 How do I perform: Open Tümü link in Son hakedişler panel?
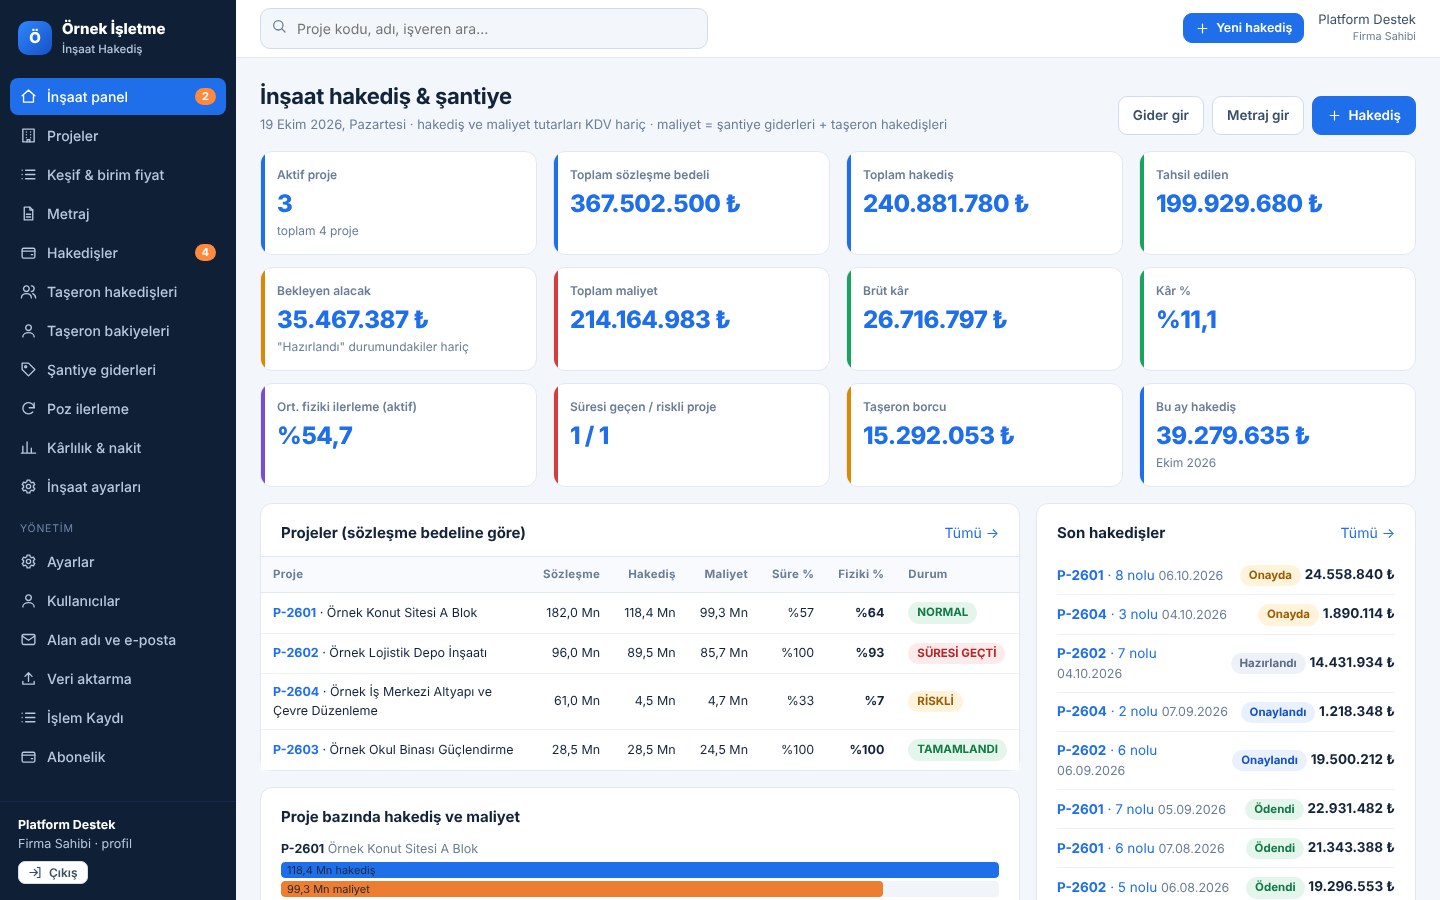point(1368,533)
